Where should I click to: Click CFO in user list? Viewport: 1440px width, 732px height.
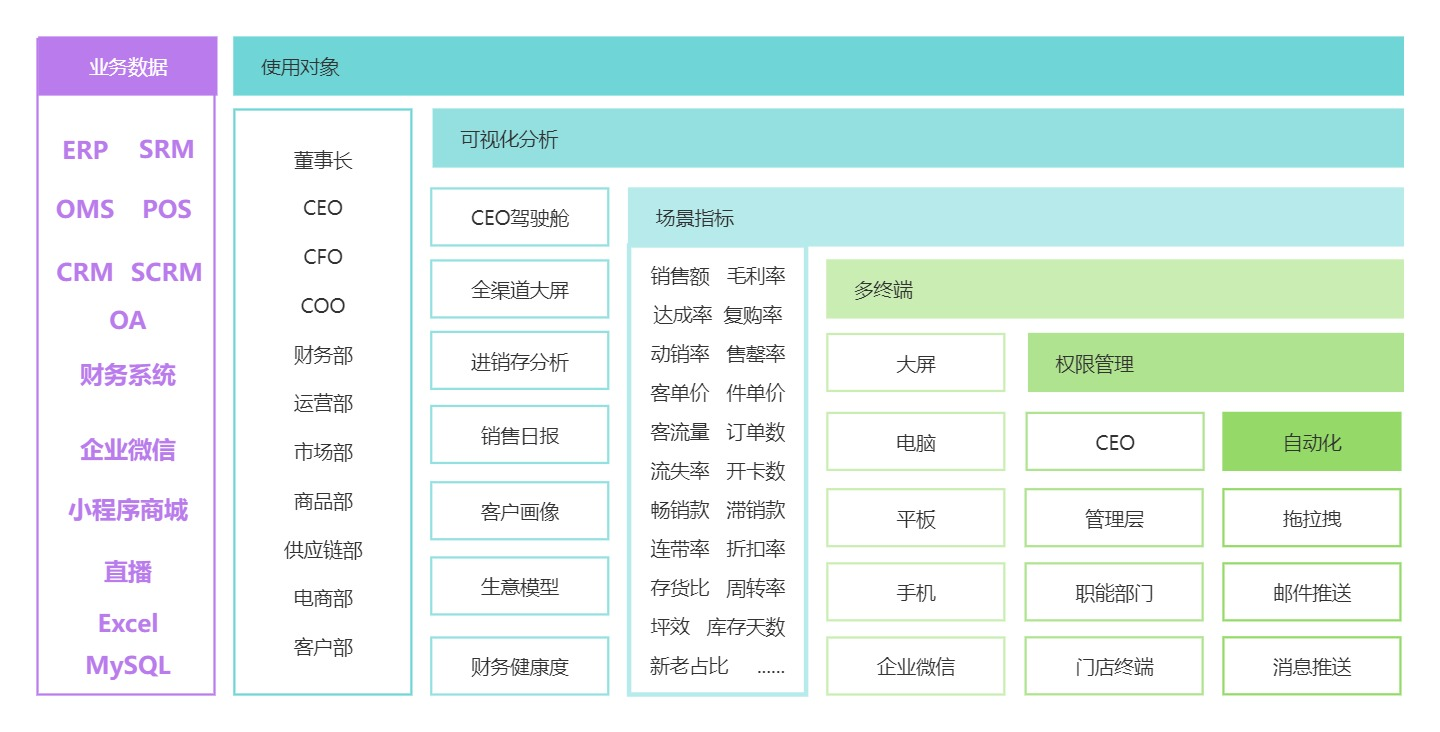pyautogui.click(x=323, y=257)
